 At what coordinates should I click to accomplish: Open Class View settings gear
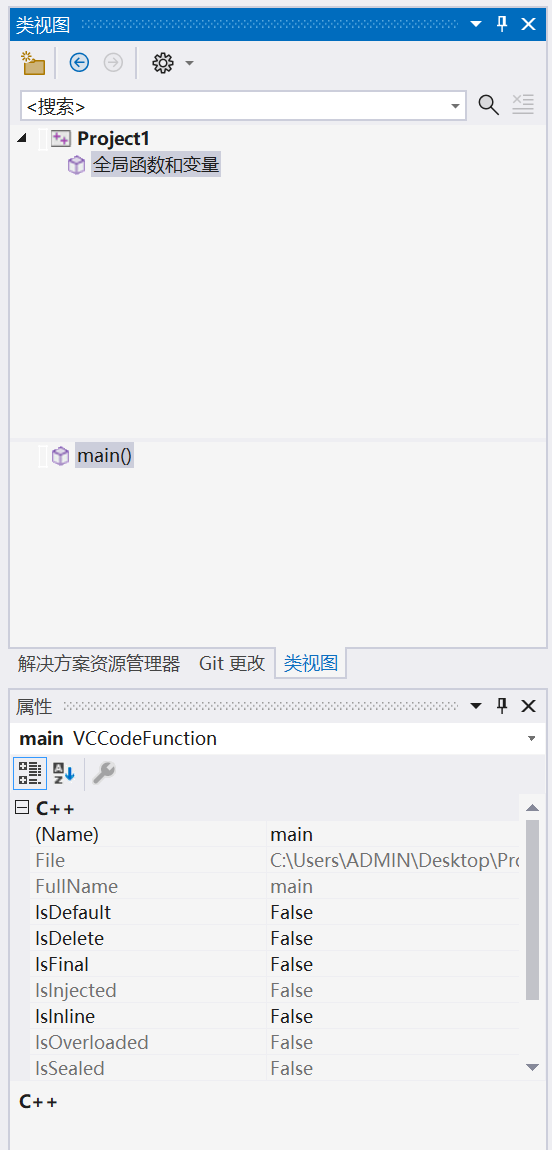162,63
